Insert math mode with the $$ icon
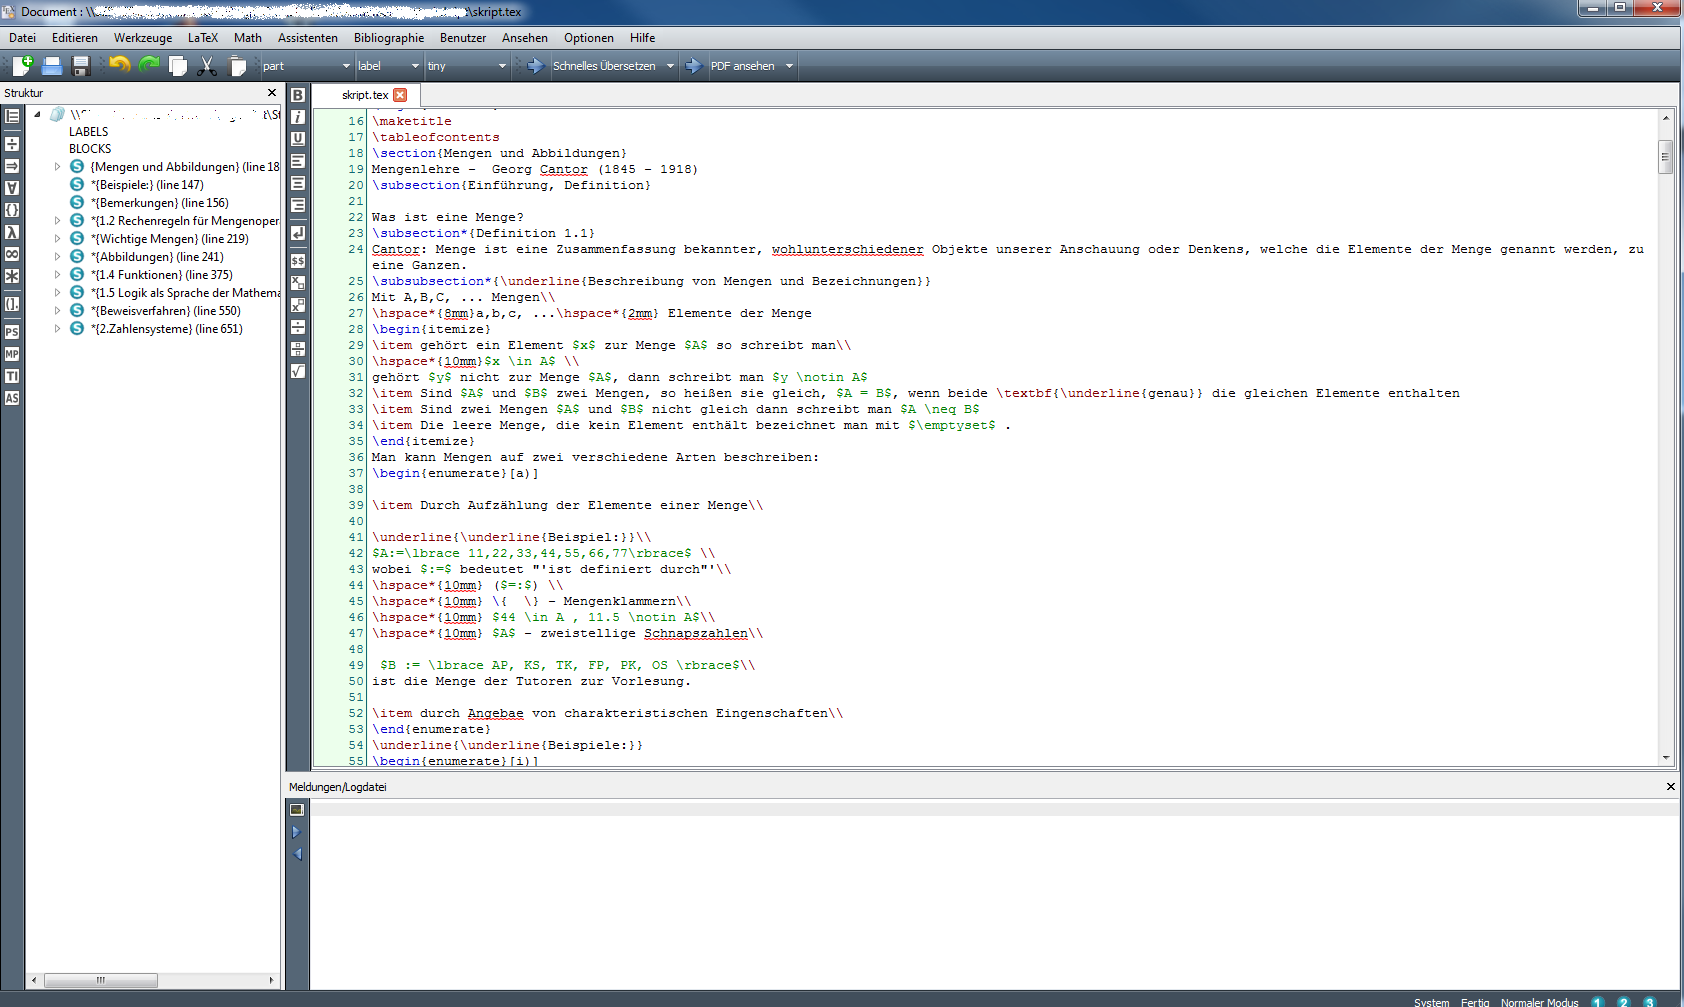This screenshot has width=1684, height=1007. pyautogui.click(x=298, y=261)
